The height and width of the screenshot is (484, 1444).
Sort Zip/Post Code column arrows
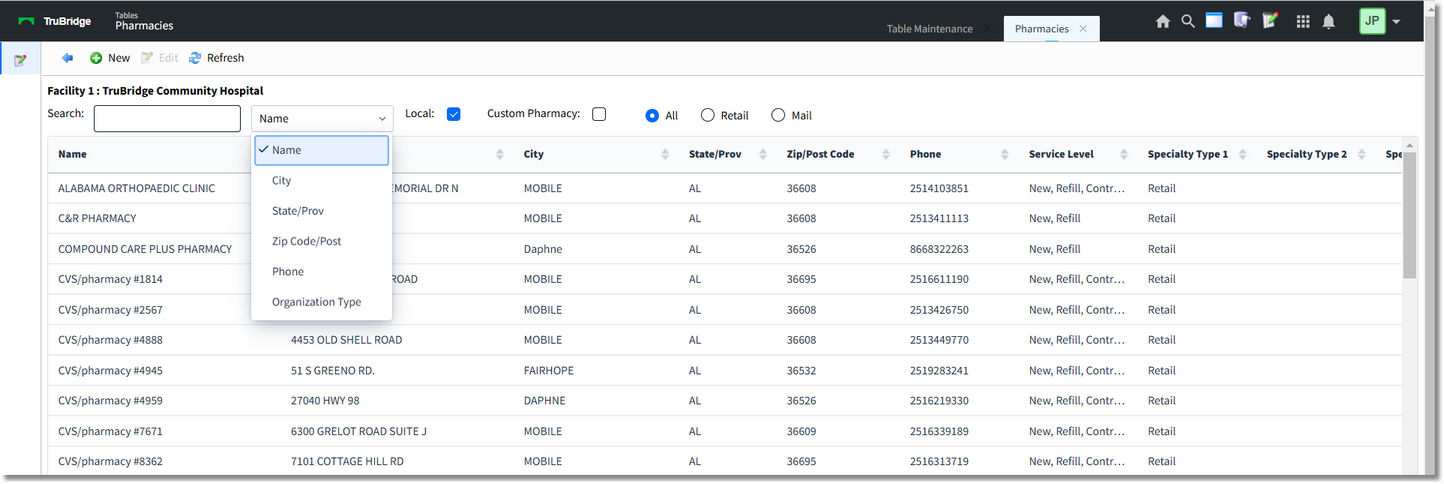coord(886,154)
